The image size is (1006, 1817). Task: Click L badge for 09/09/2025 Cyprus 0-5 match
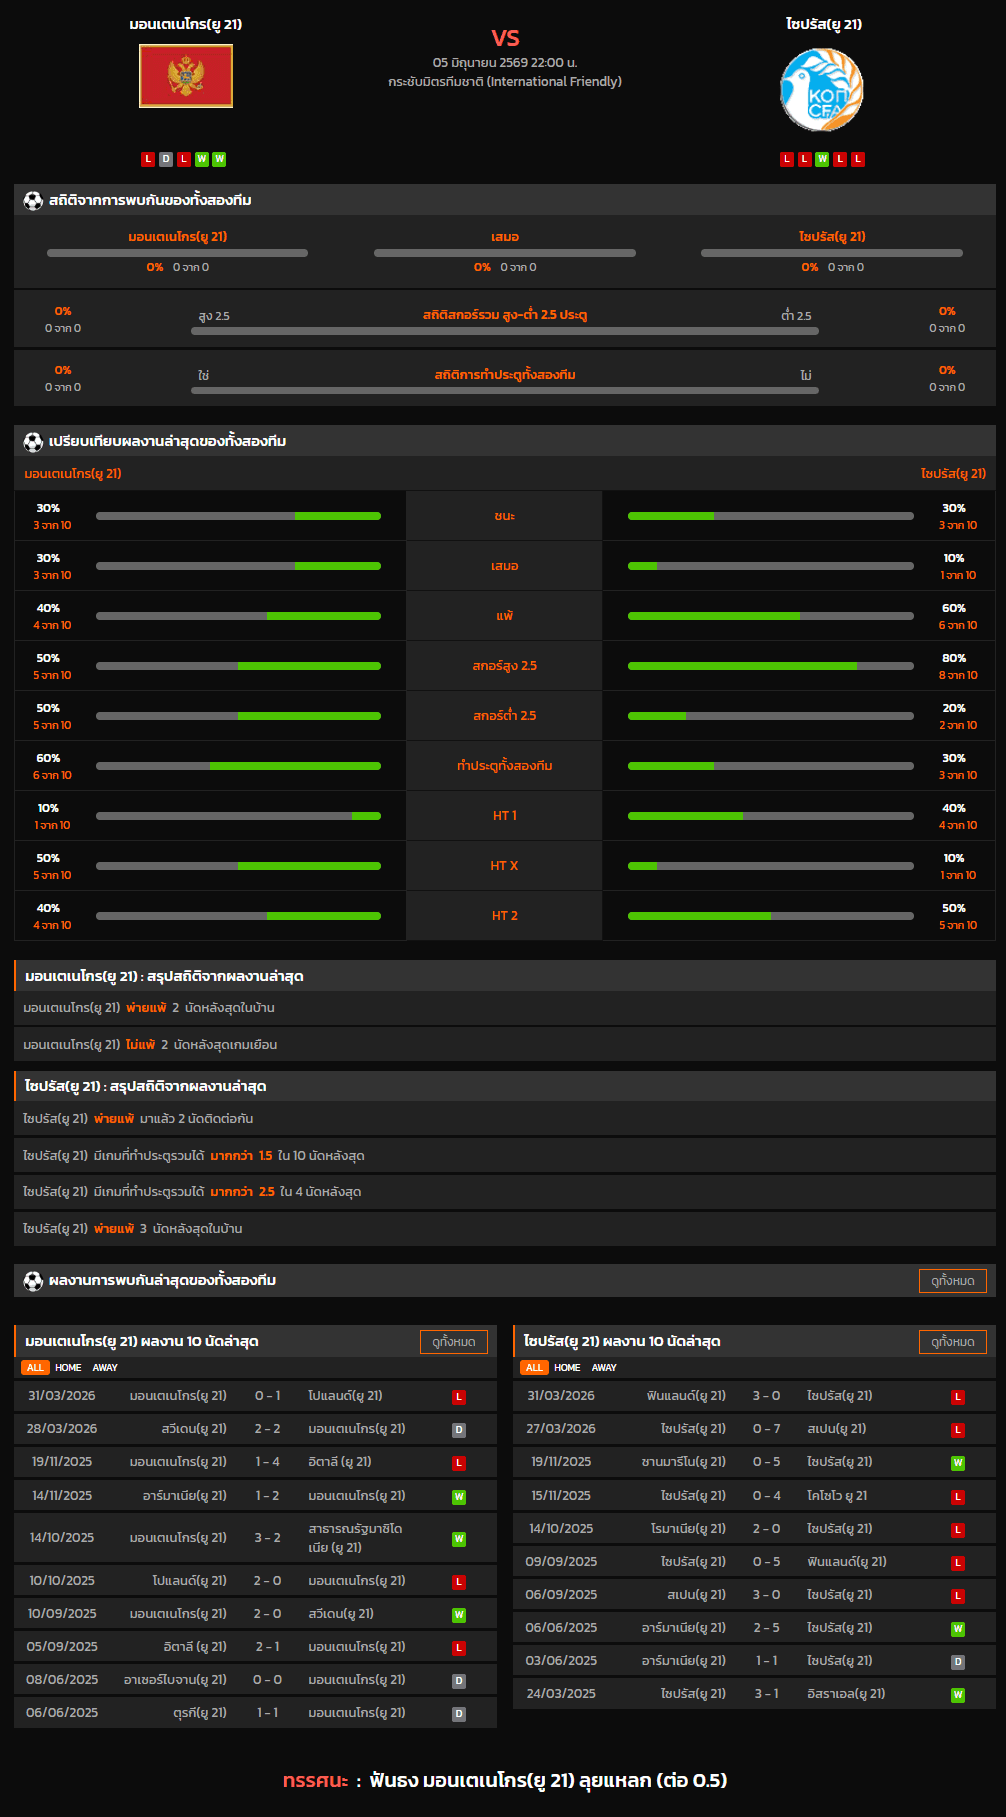pos(958,1563)
